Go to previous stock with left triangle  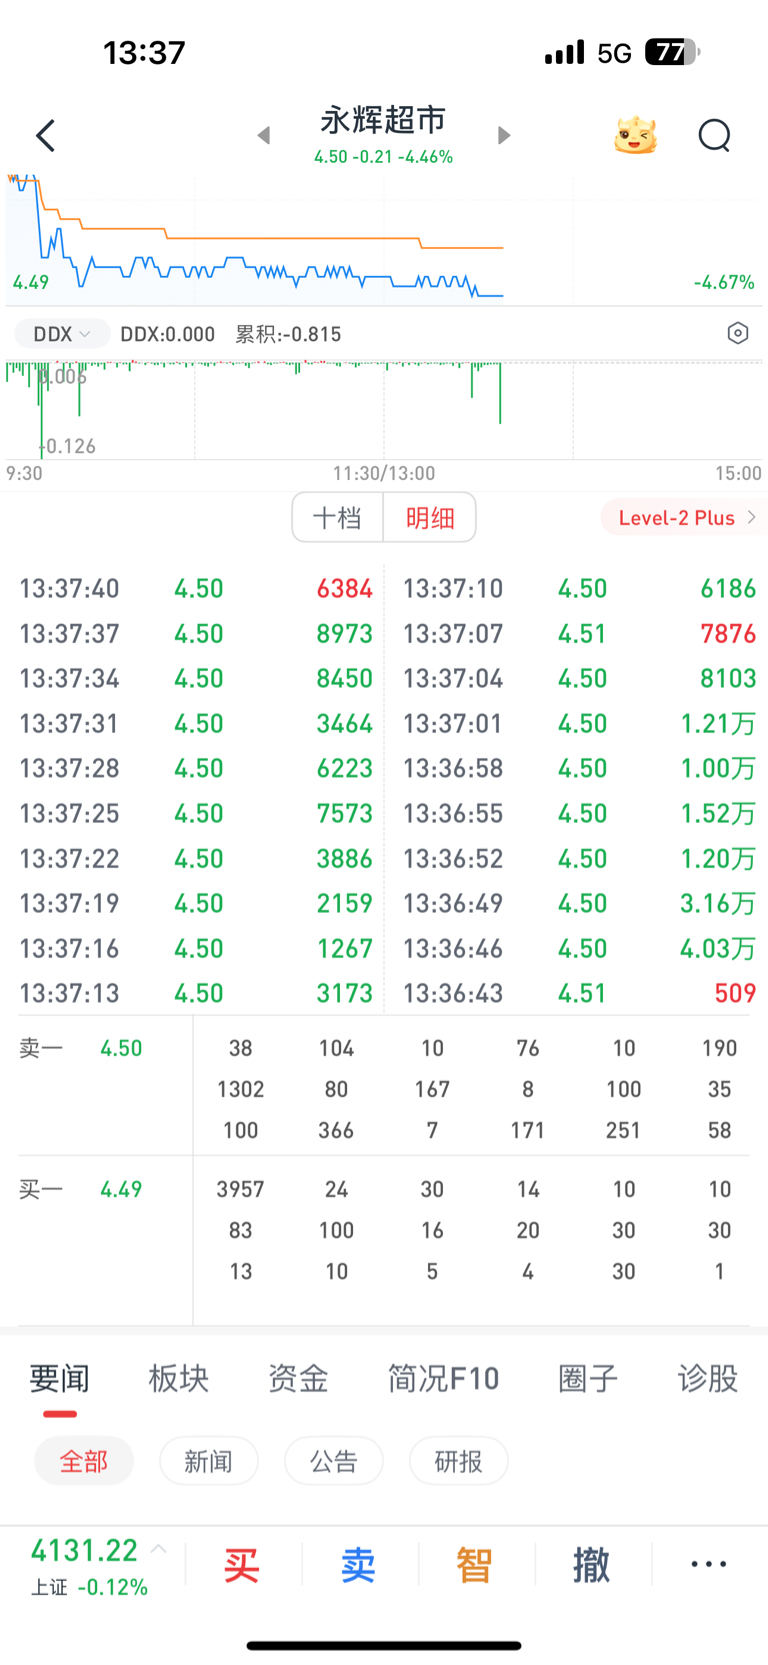(264, 135)
